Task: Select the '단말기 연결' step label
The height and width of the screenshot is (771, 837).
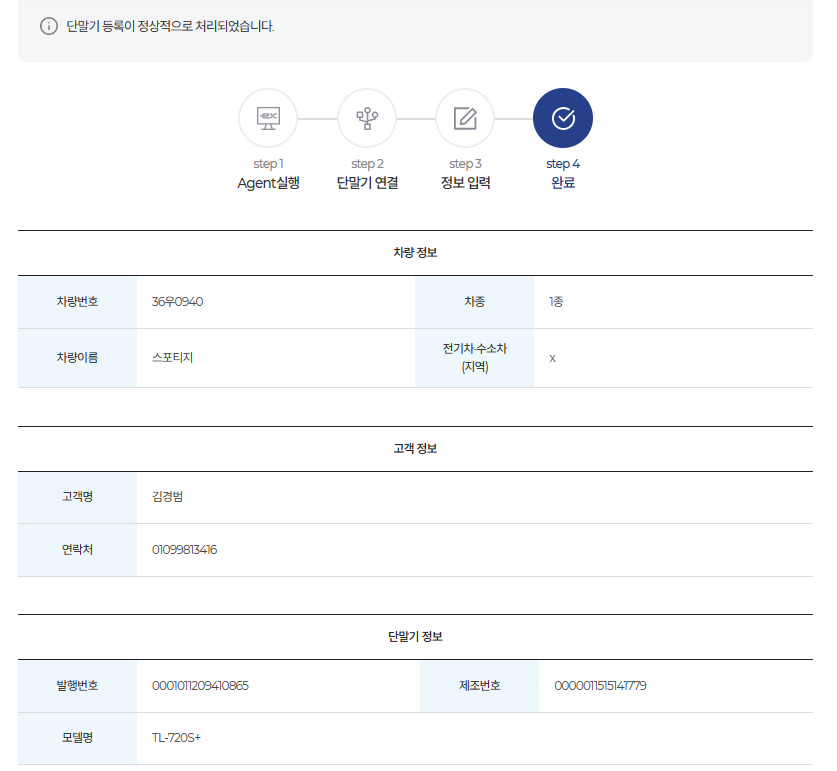Action: [x=367, y=183]
